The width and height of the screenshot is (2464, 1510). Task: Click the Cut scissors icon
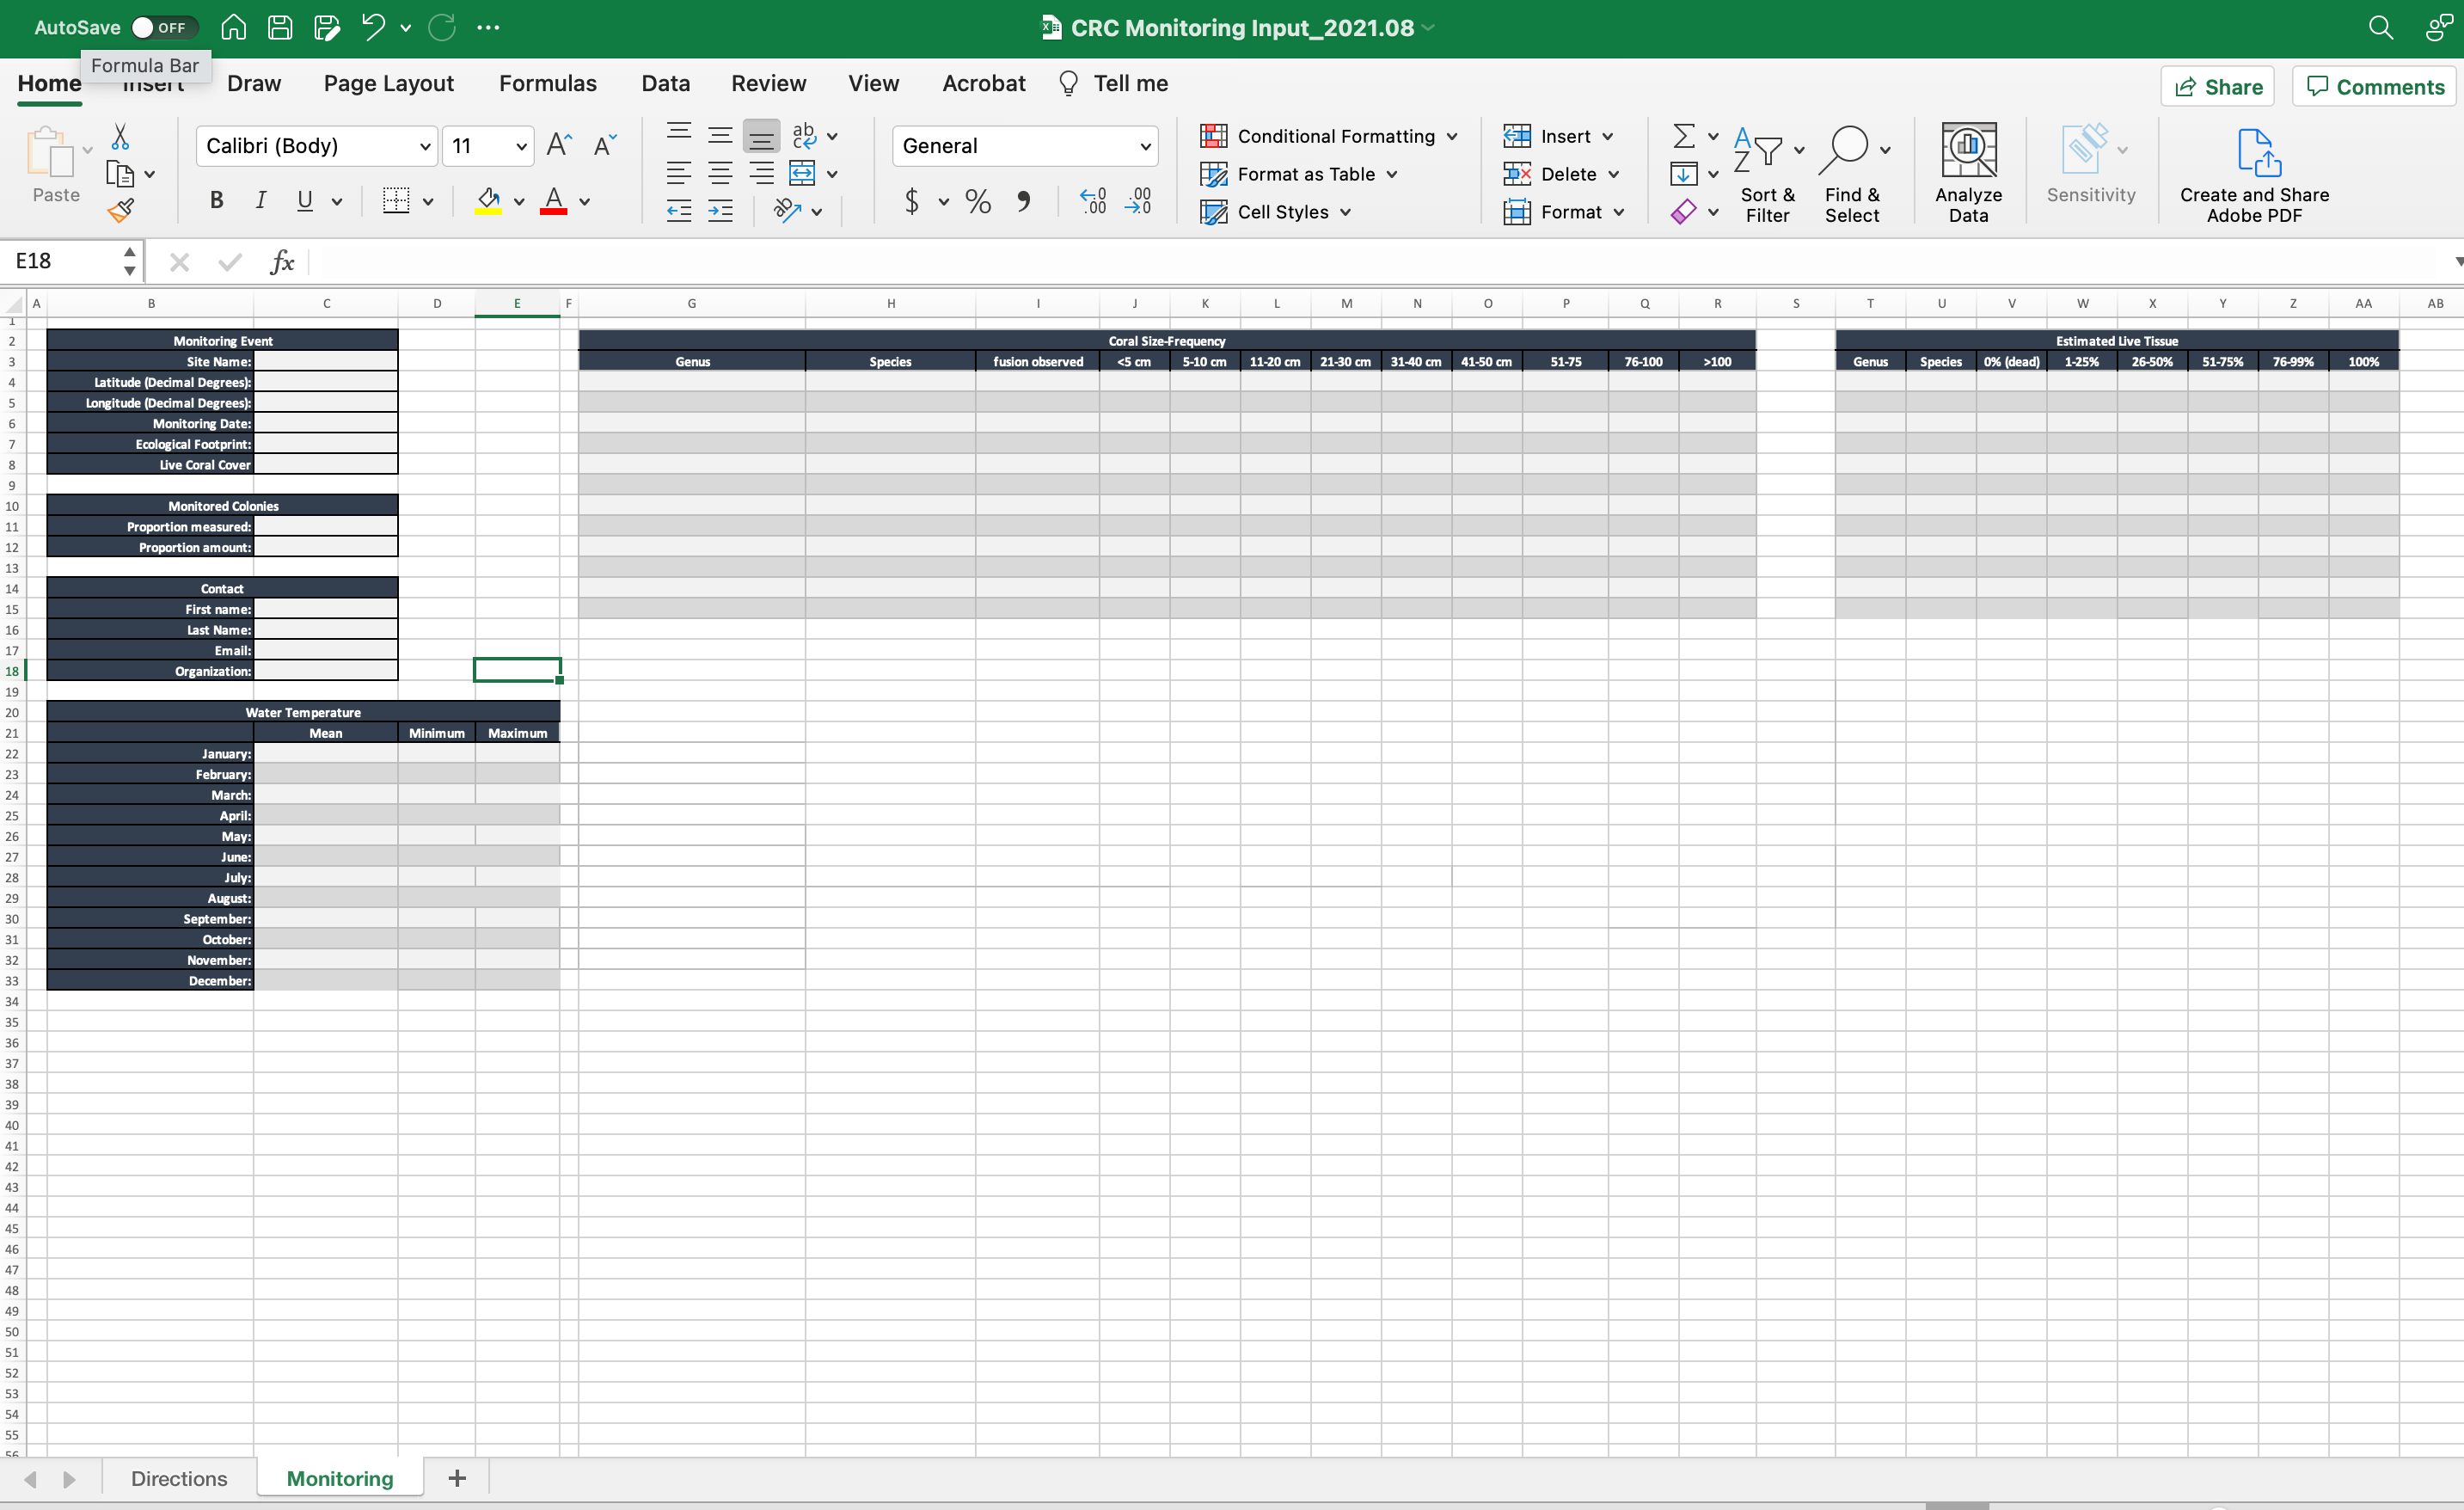120,137
